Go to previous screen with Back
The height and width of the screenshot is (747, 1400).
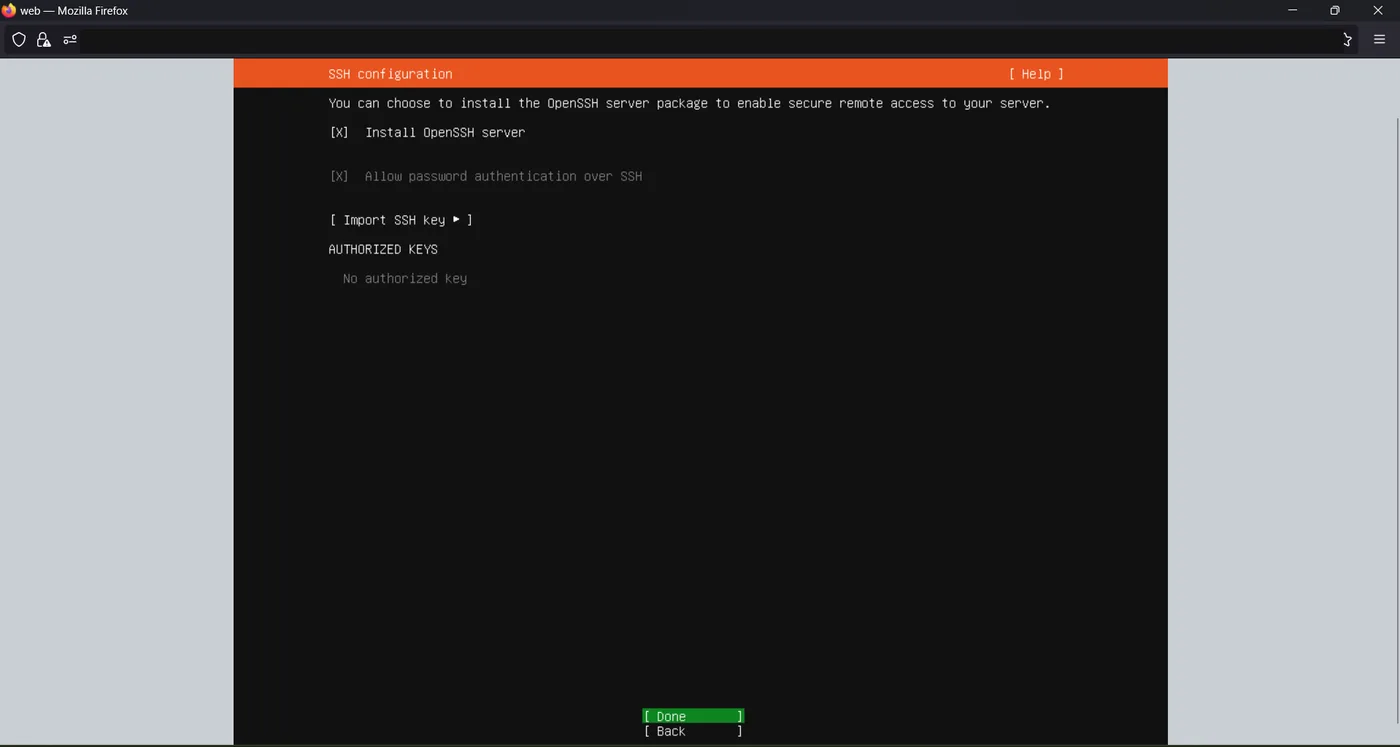coord(693,731)
